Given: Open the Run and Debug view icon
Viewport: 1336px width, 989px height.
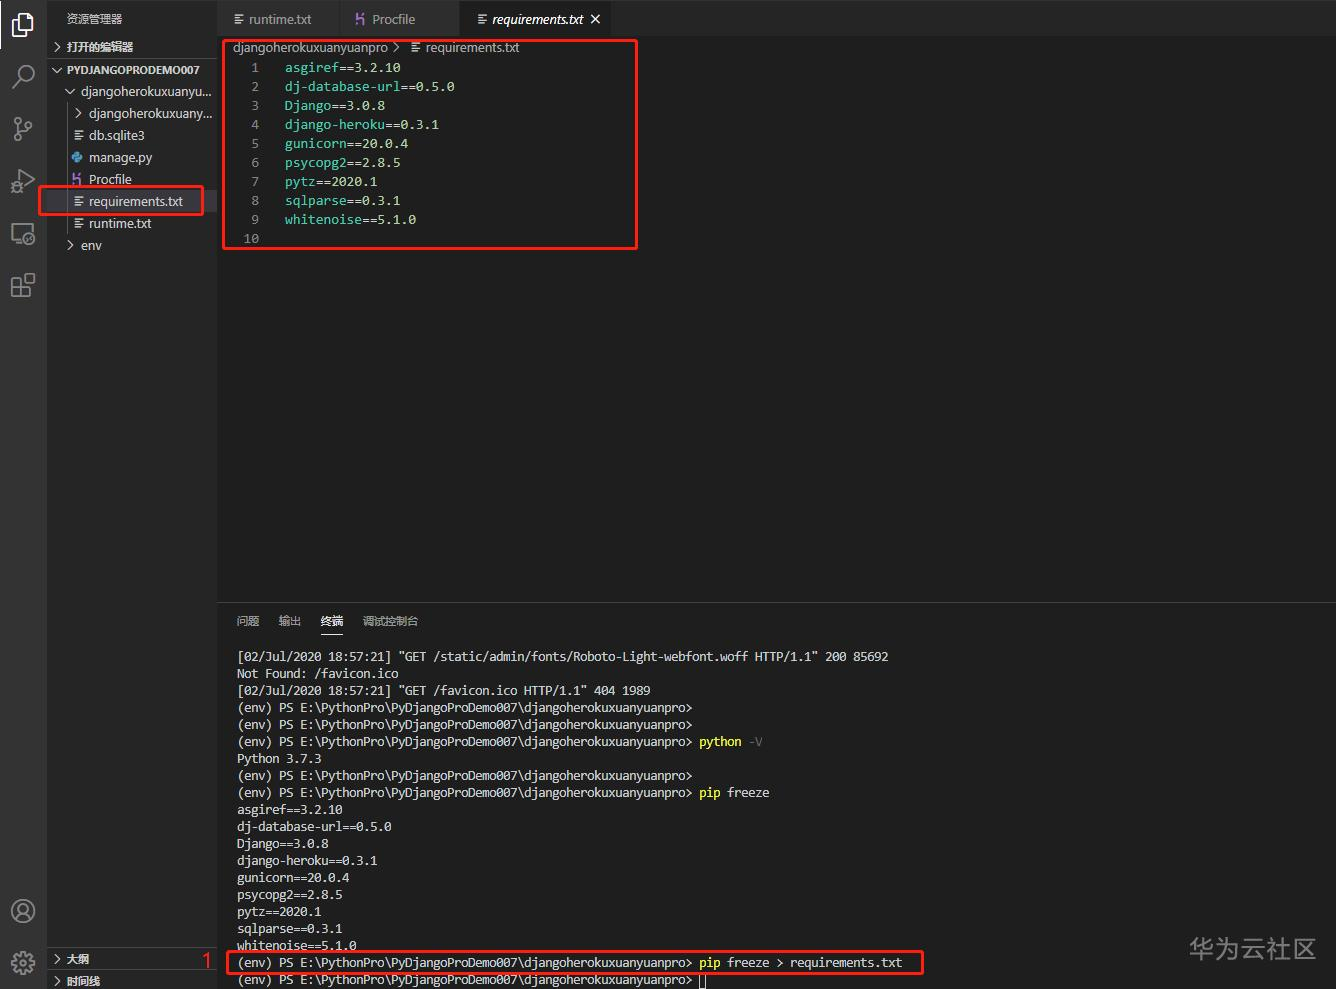Looking at the screenshot, I should coord(23,181).
